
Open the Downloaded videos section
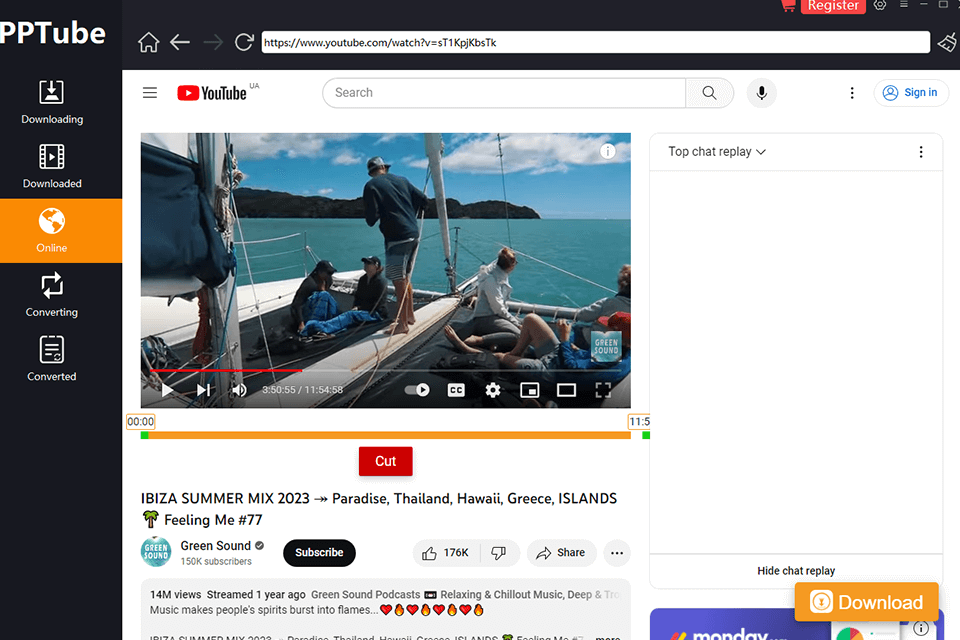point(52,166)
